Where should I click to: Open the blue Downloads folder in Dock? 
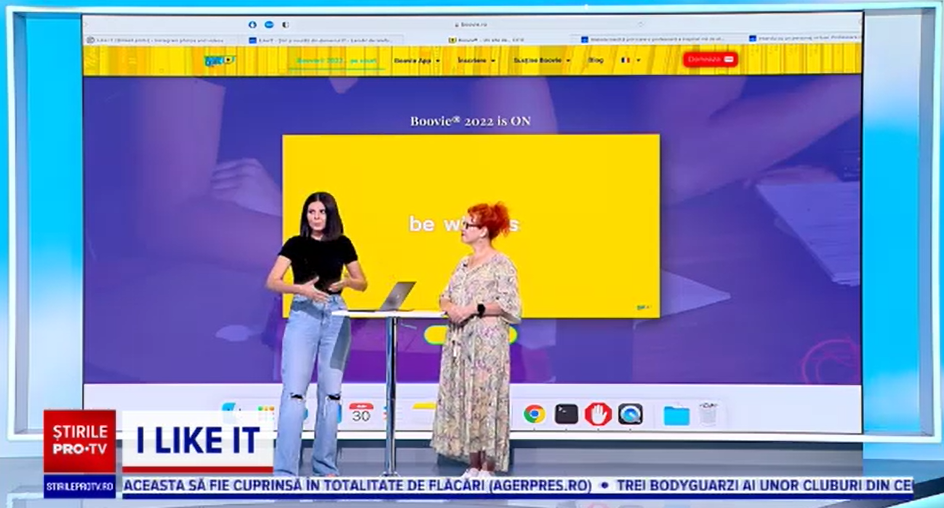point(676,415)
